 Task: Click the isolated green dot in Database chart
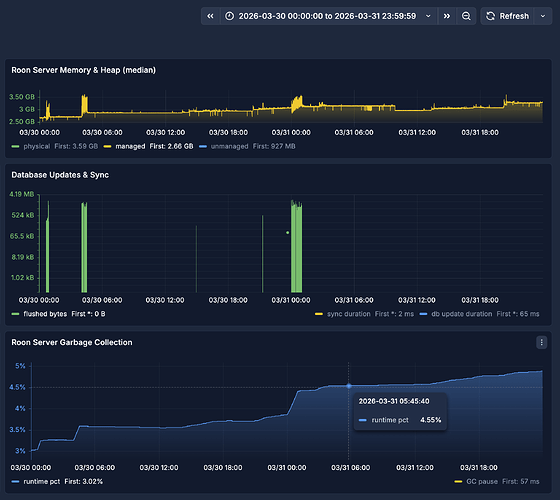tap(288, 233)
